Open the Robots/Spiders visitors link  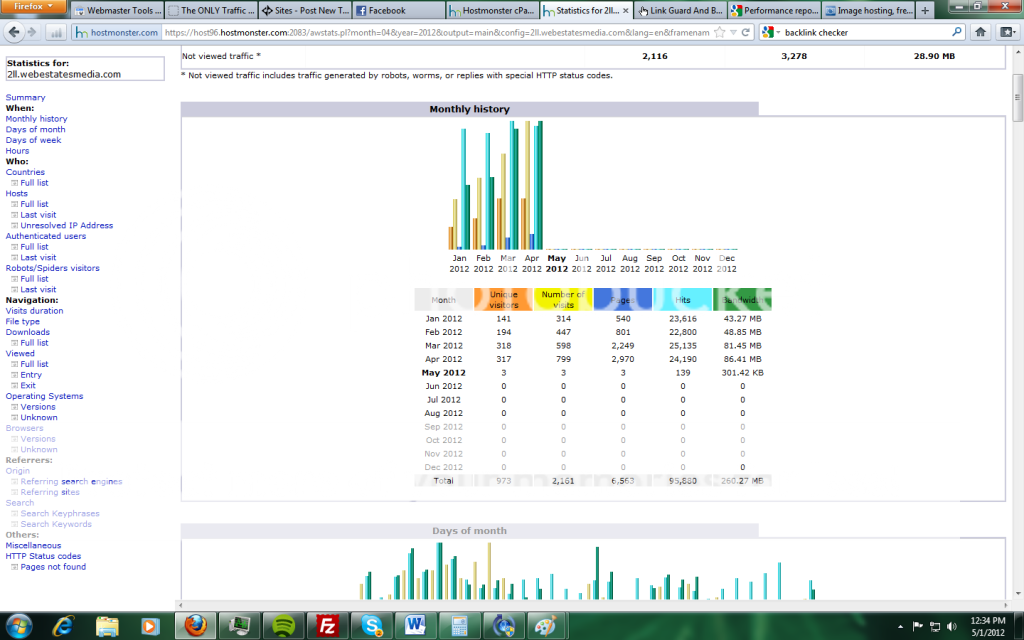coord(52,268)
